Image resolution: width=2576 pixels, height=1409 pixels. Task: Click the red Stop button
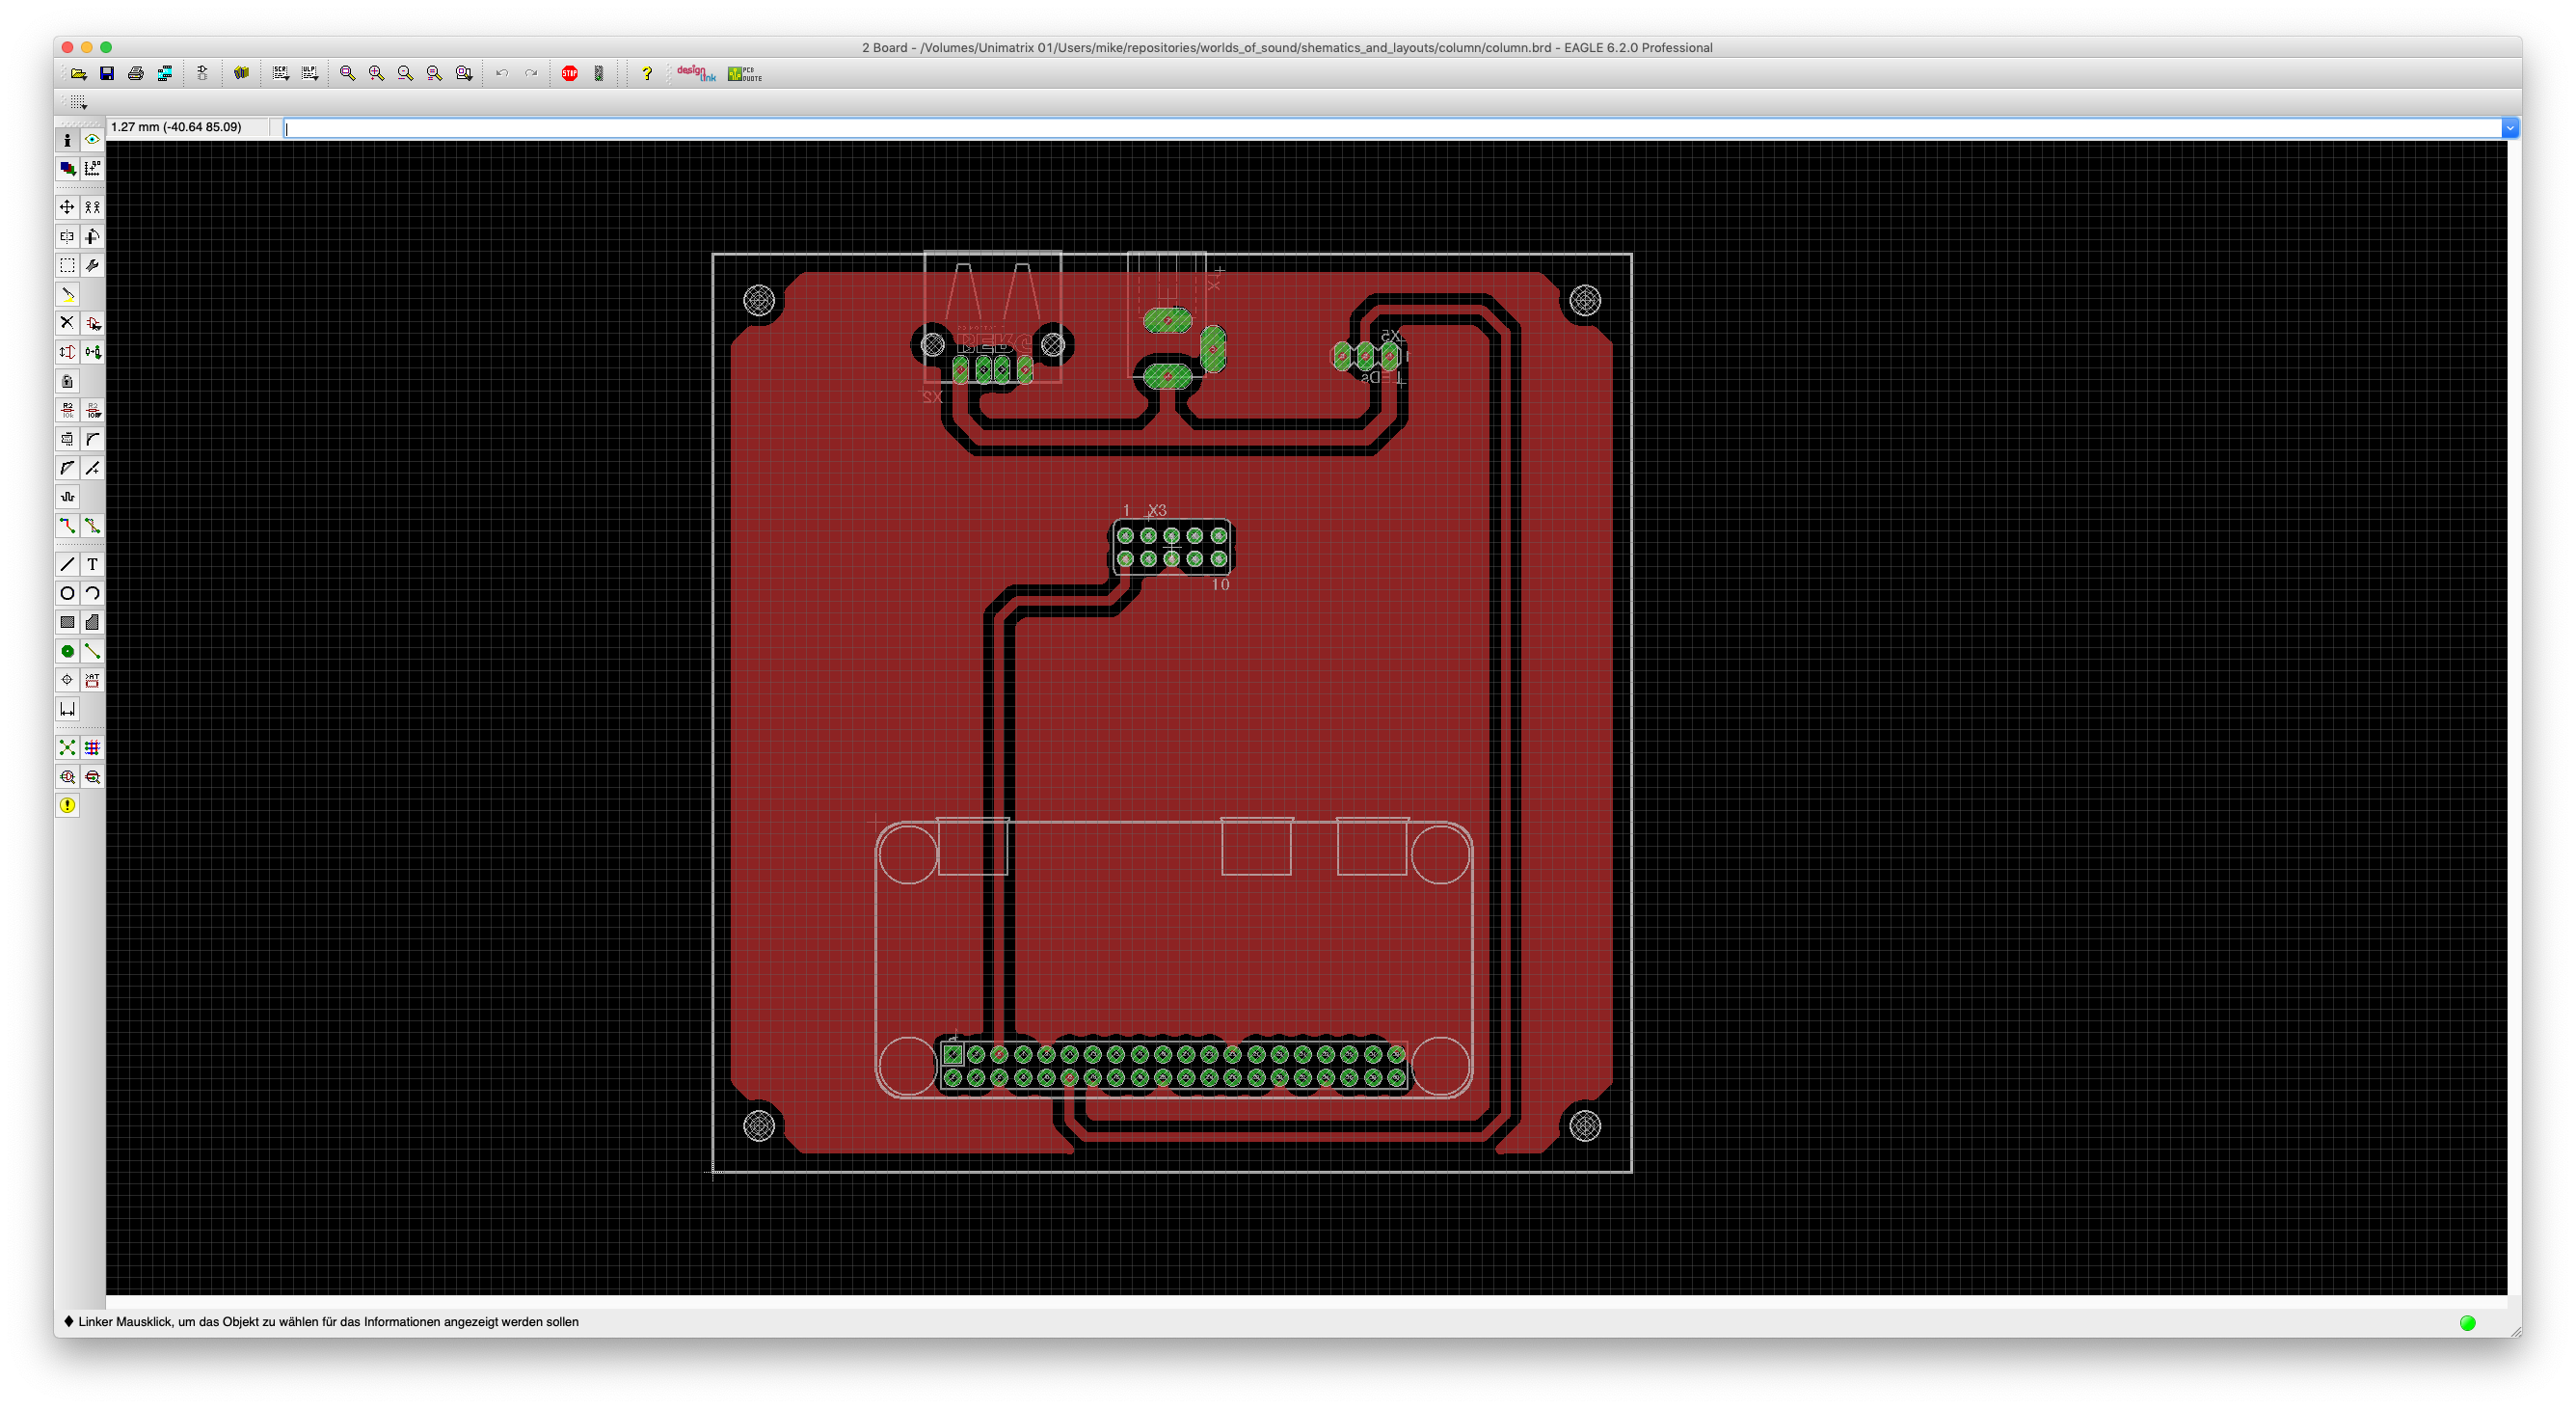tap(569, 73)
